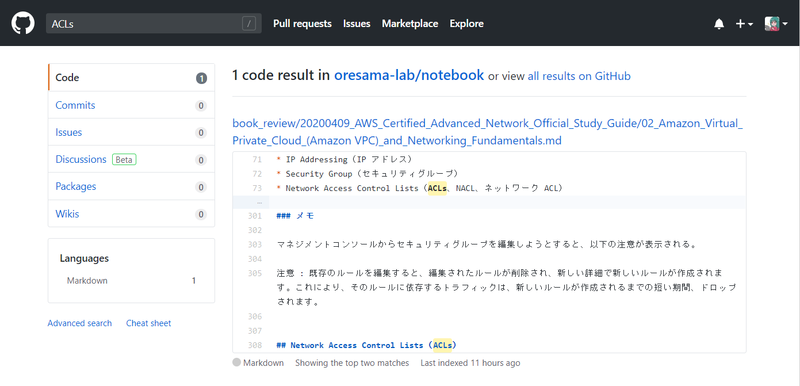Click the "IP Addressing" code line
800x386 pixels.
click(346, 159)
